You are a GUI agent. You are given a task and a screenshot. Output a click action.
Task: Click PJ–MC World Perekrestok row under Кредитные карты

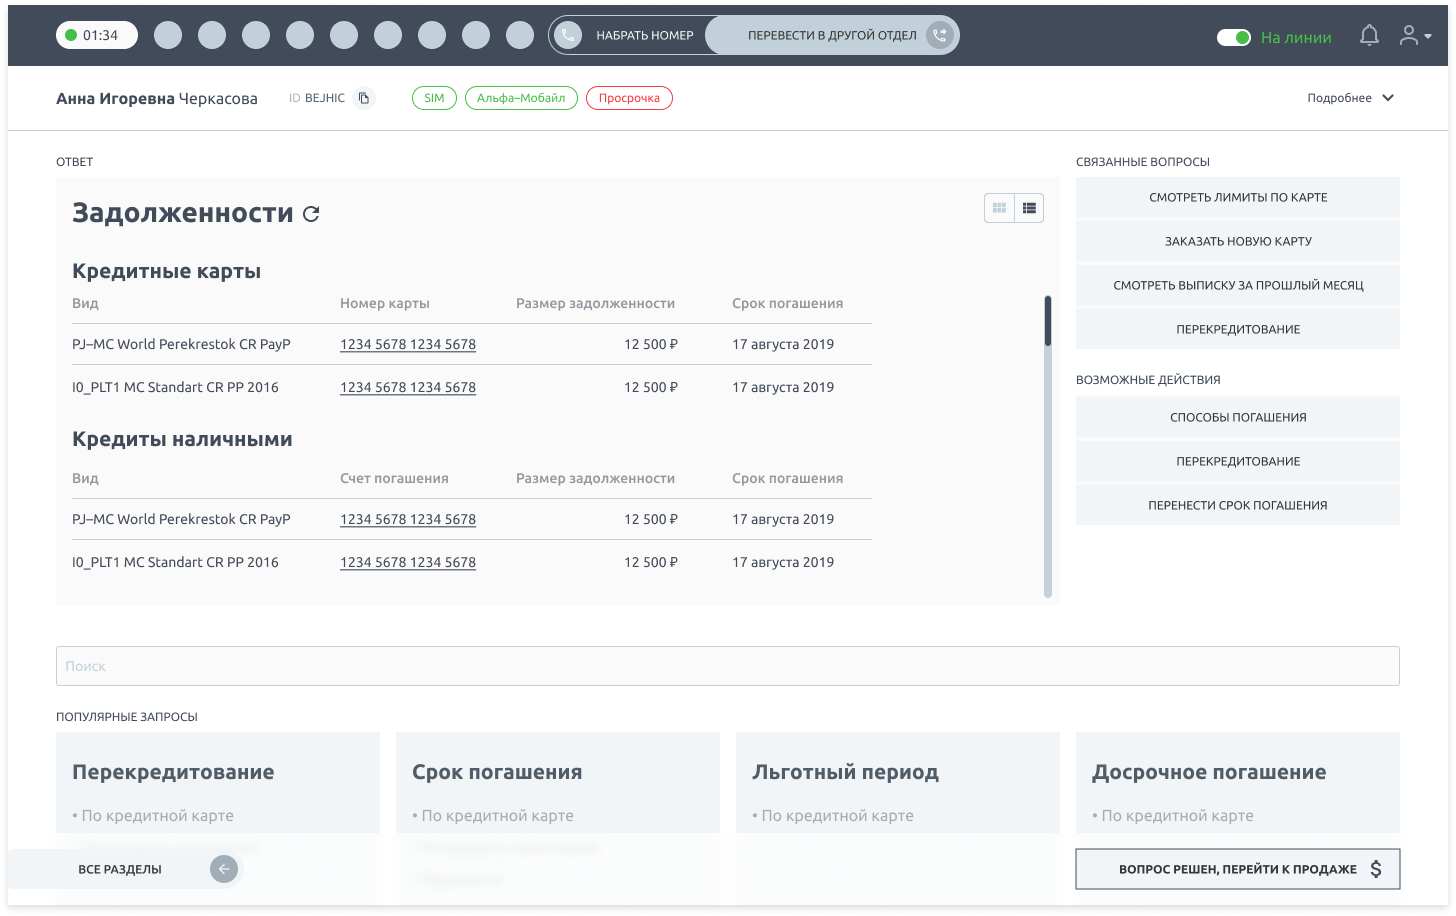(x=472, y=344)
